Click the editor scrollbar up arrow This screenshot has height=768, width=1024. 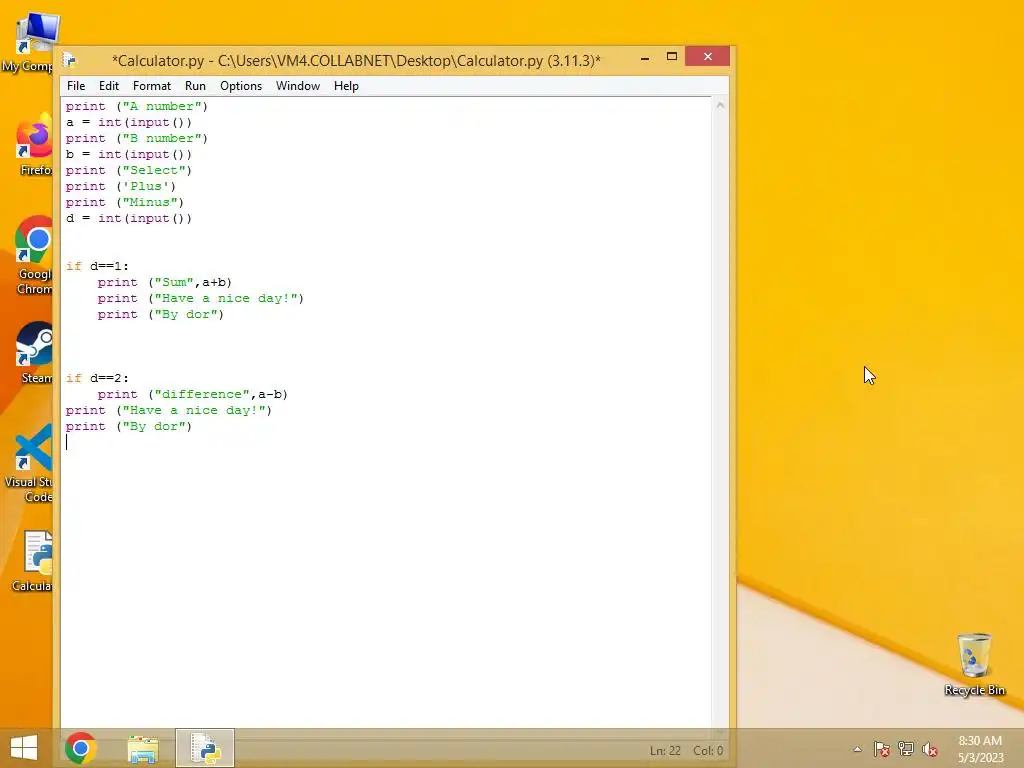point(720,105)
